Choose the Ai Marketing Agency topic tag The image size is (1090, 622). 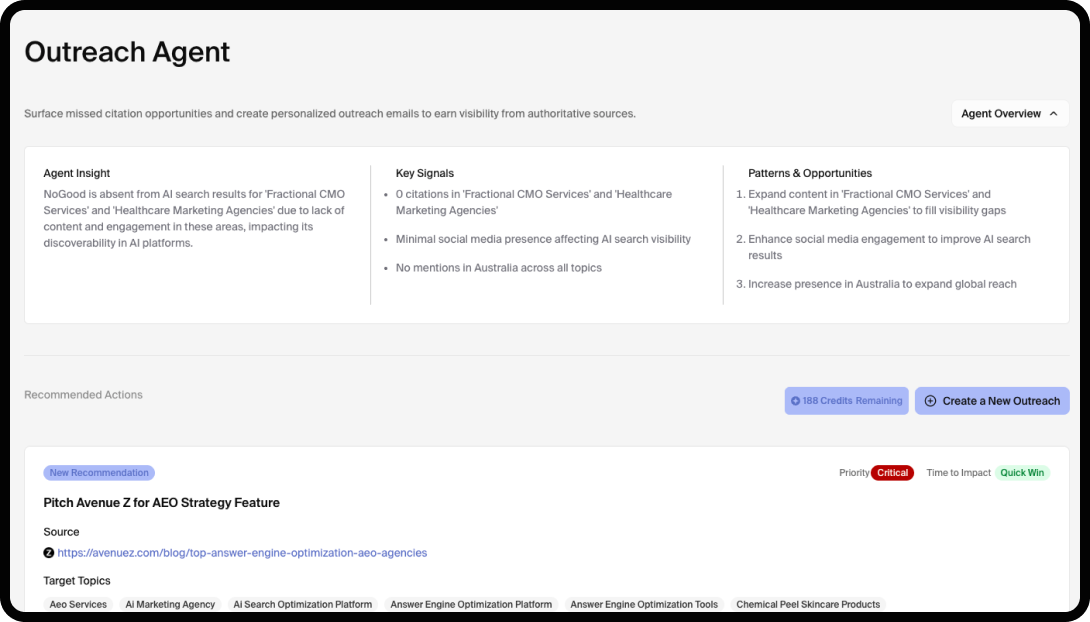coord(170,604)
